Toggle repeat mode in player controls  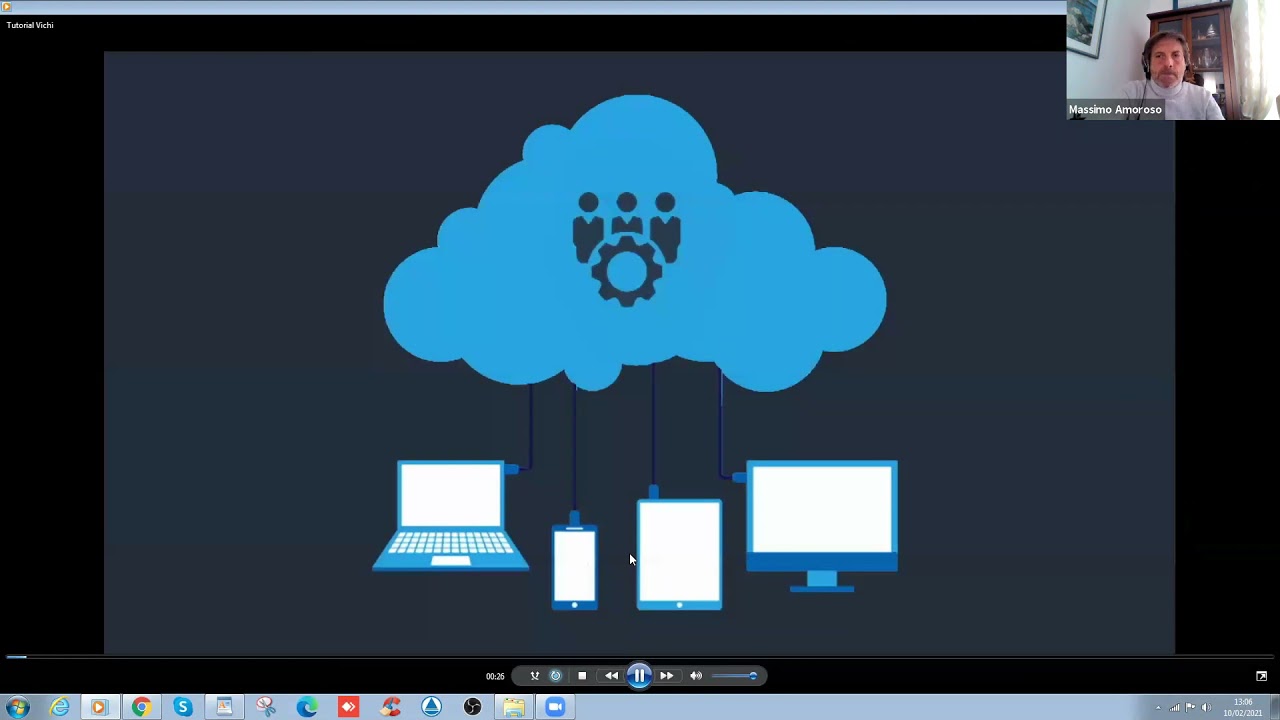click(556, 676)
